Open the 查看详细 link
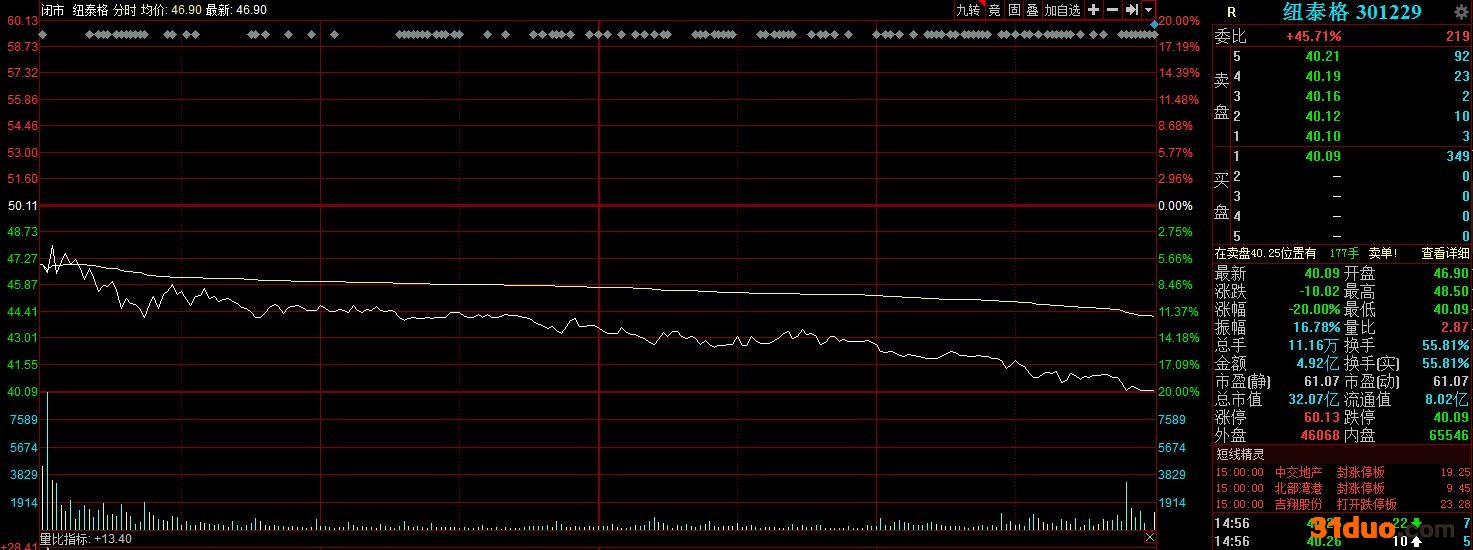 (x=1445, y=254)
